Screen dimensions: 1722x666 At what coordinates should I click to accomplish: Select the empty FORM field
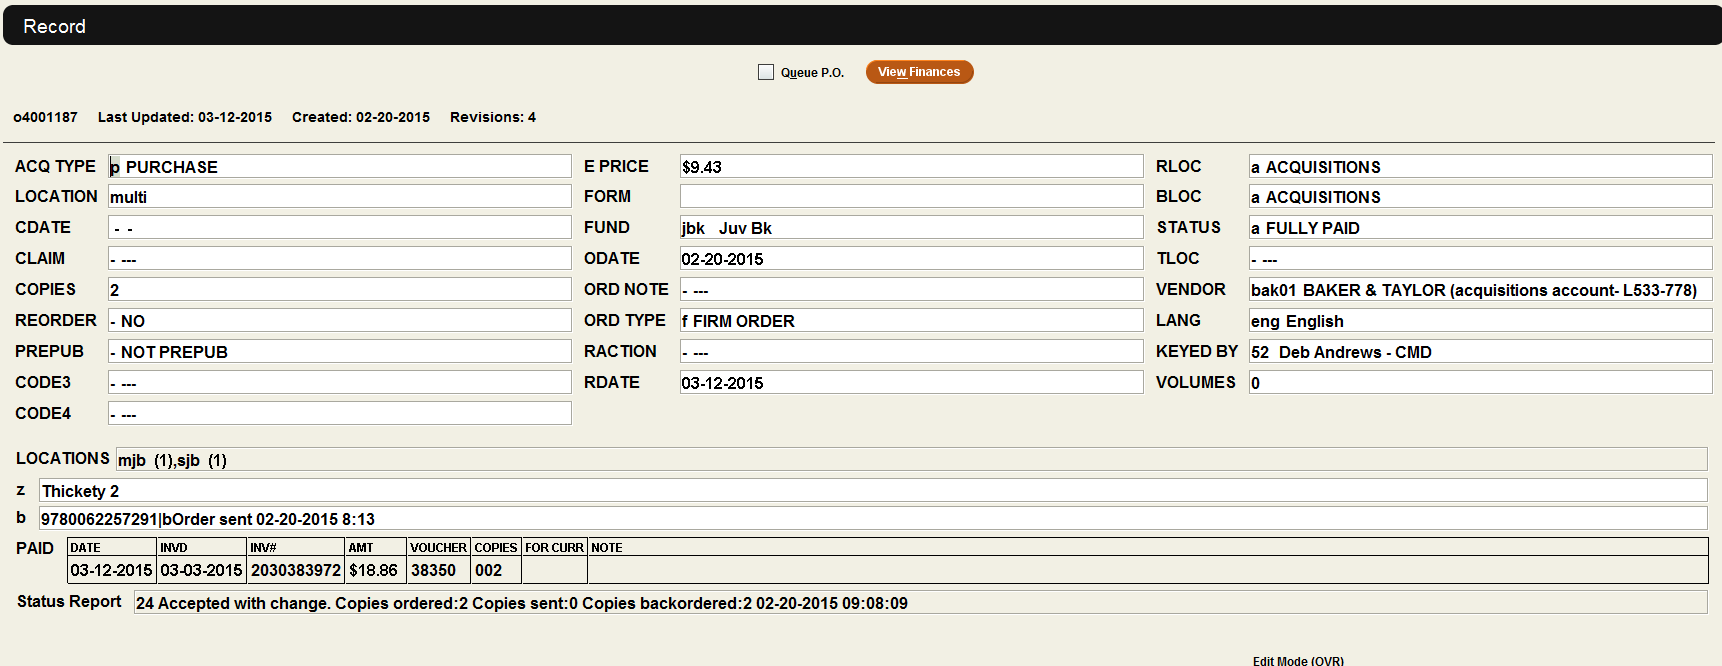coord(911,196)
